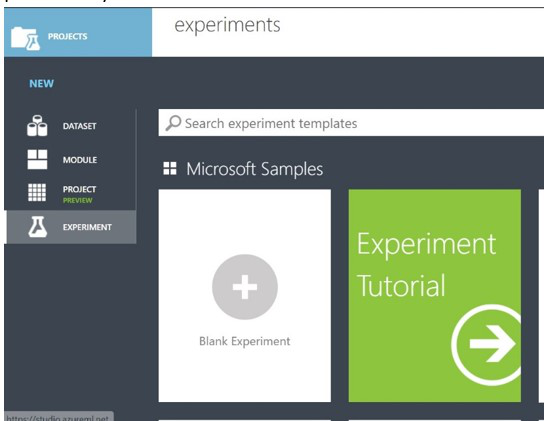Choose the DATASET menu entry
544x421 pixels.
71,126
